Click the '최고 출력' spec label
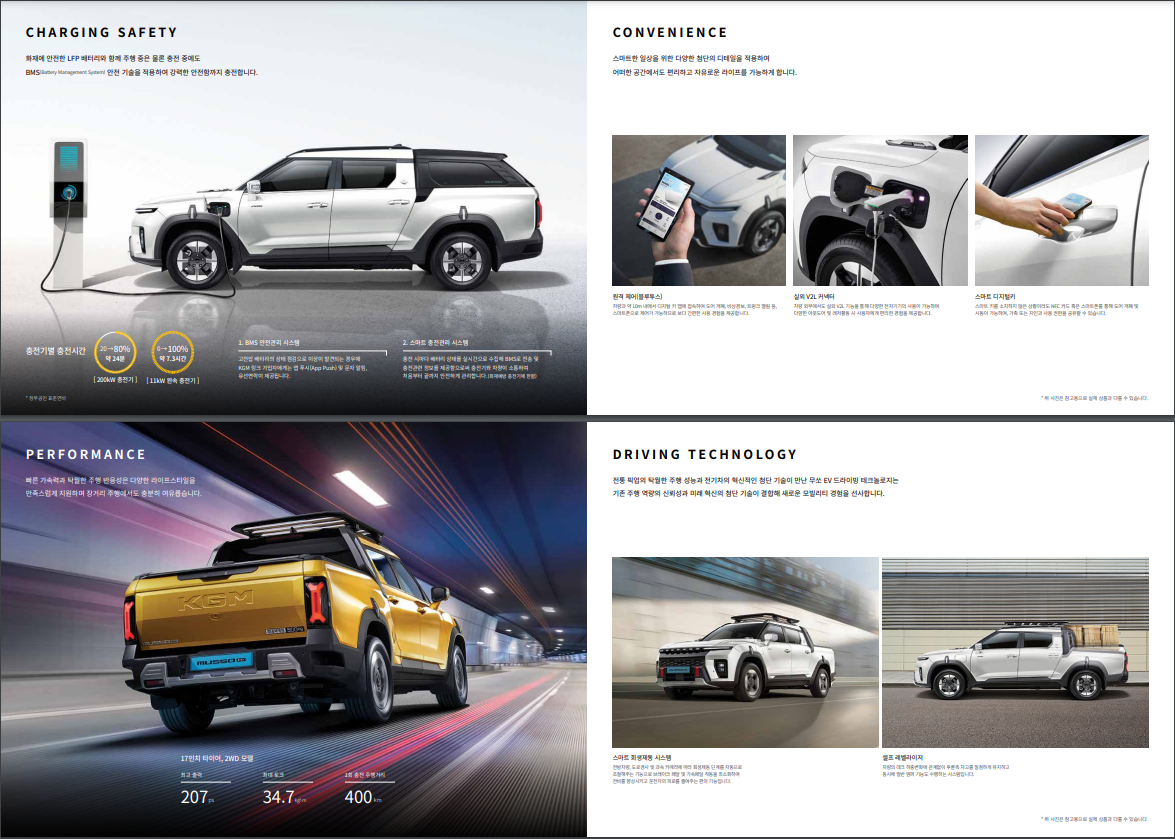This screenshot has height=839, width=1175. coord(191,775)
